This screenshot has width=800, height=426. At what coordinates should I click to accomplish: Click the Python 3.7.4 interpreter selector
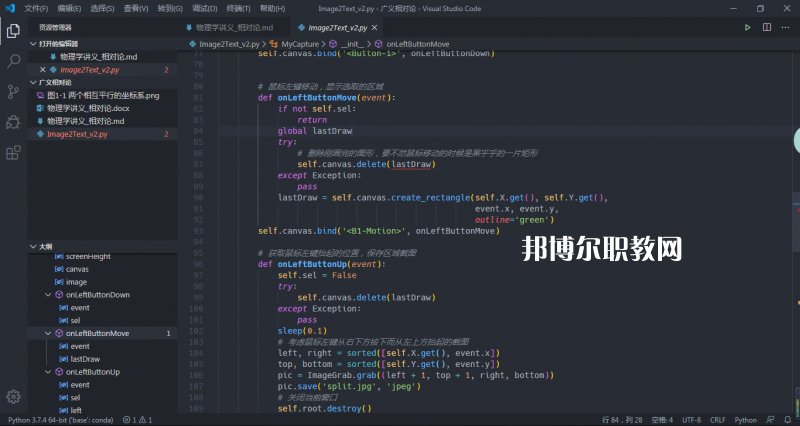click(x=60, y=420)
